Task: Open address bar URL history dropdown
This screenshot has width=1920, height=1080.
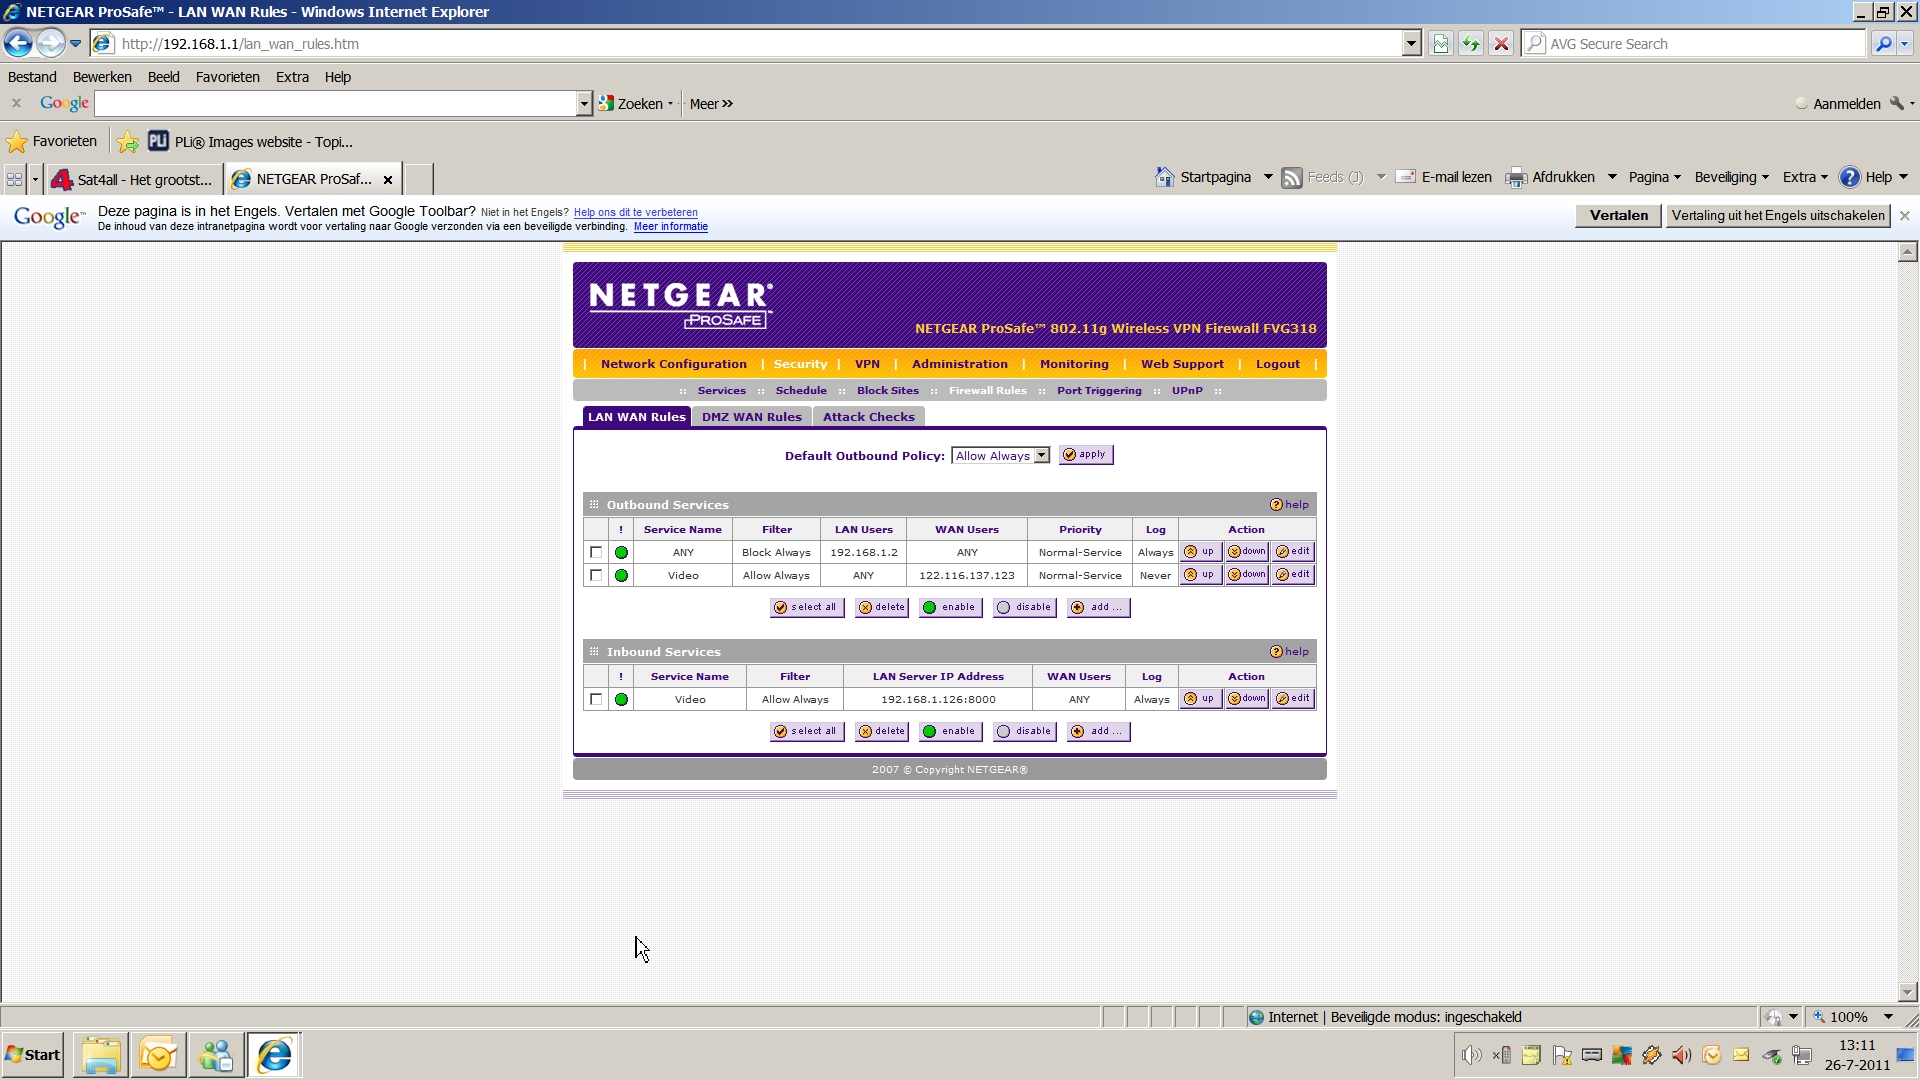Action: coord(1411,44)
